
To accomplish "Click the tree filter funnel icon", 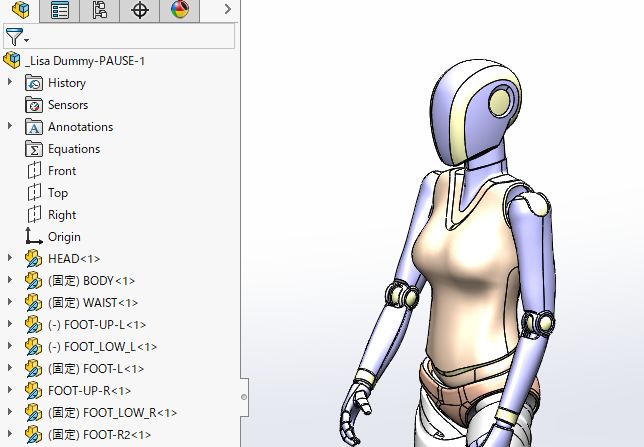I will 14,37.
